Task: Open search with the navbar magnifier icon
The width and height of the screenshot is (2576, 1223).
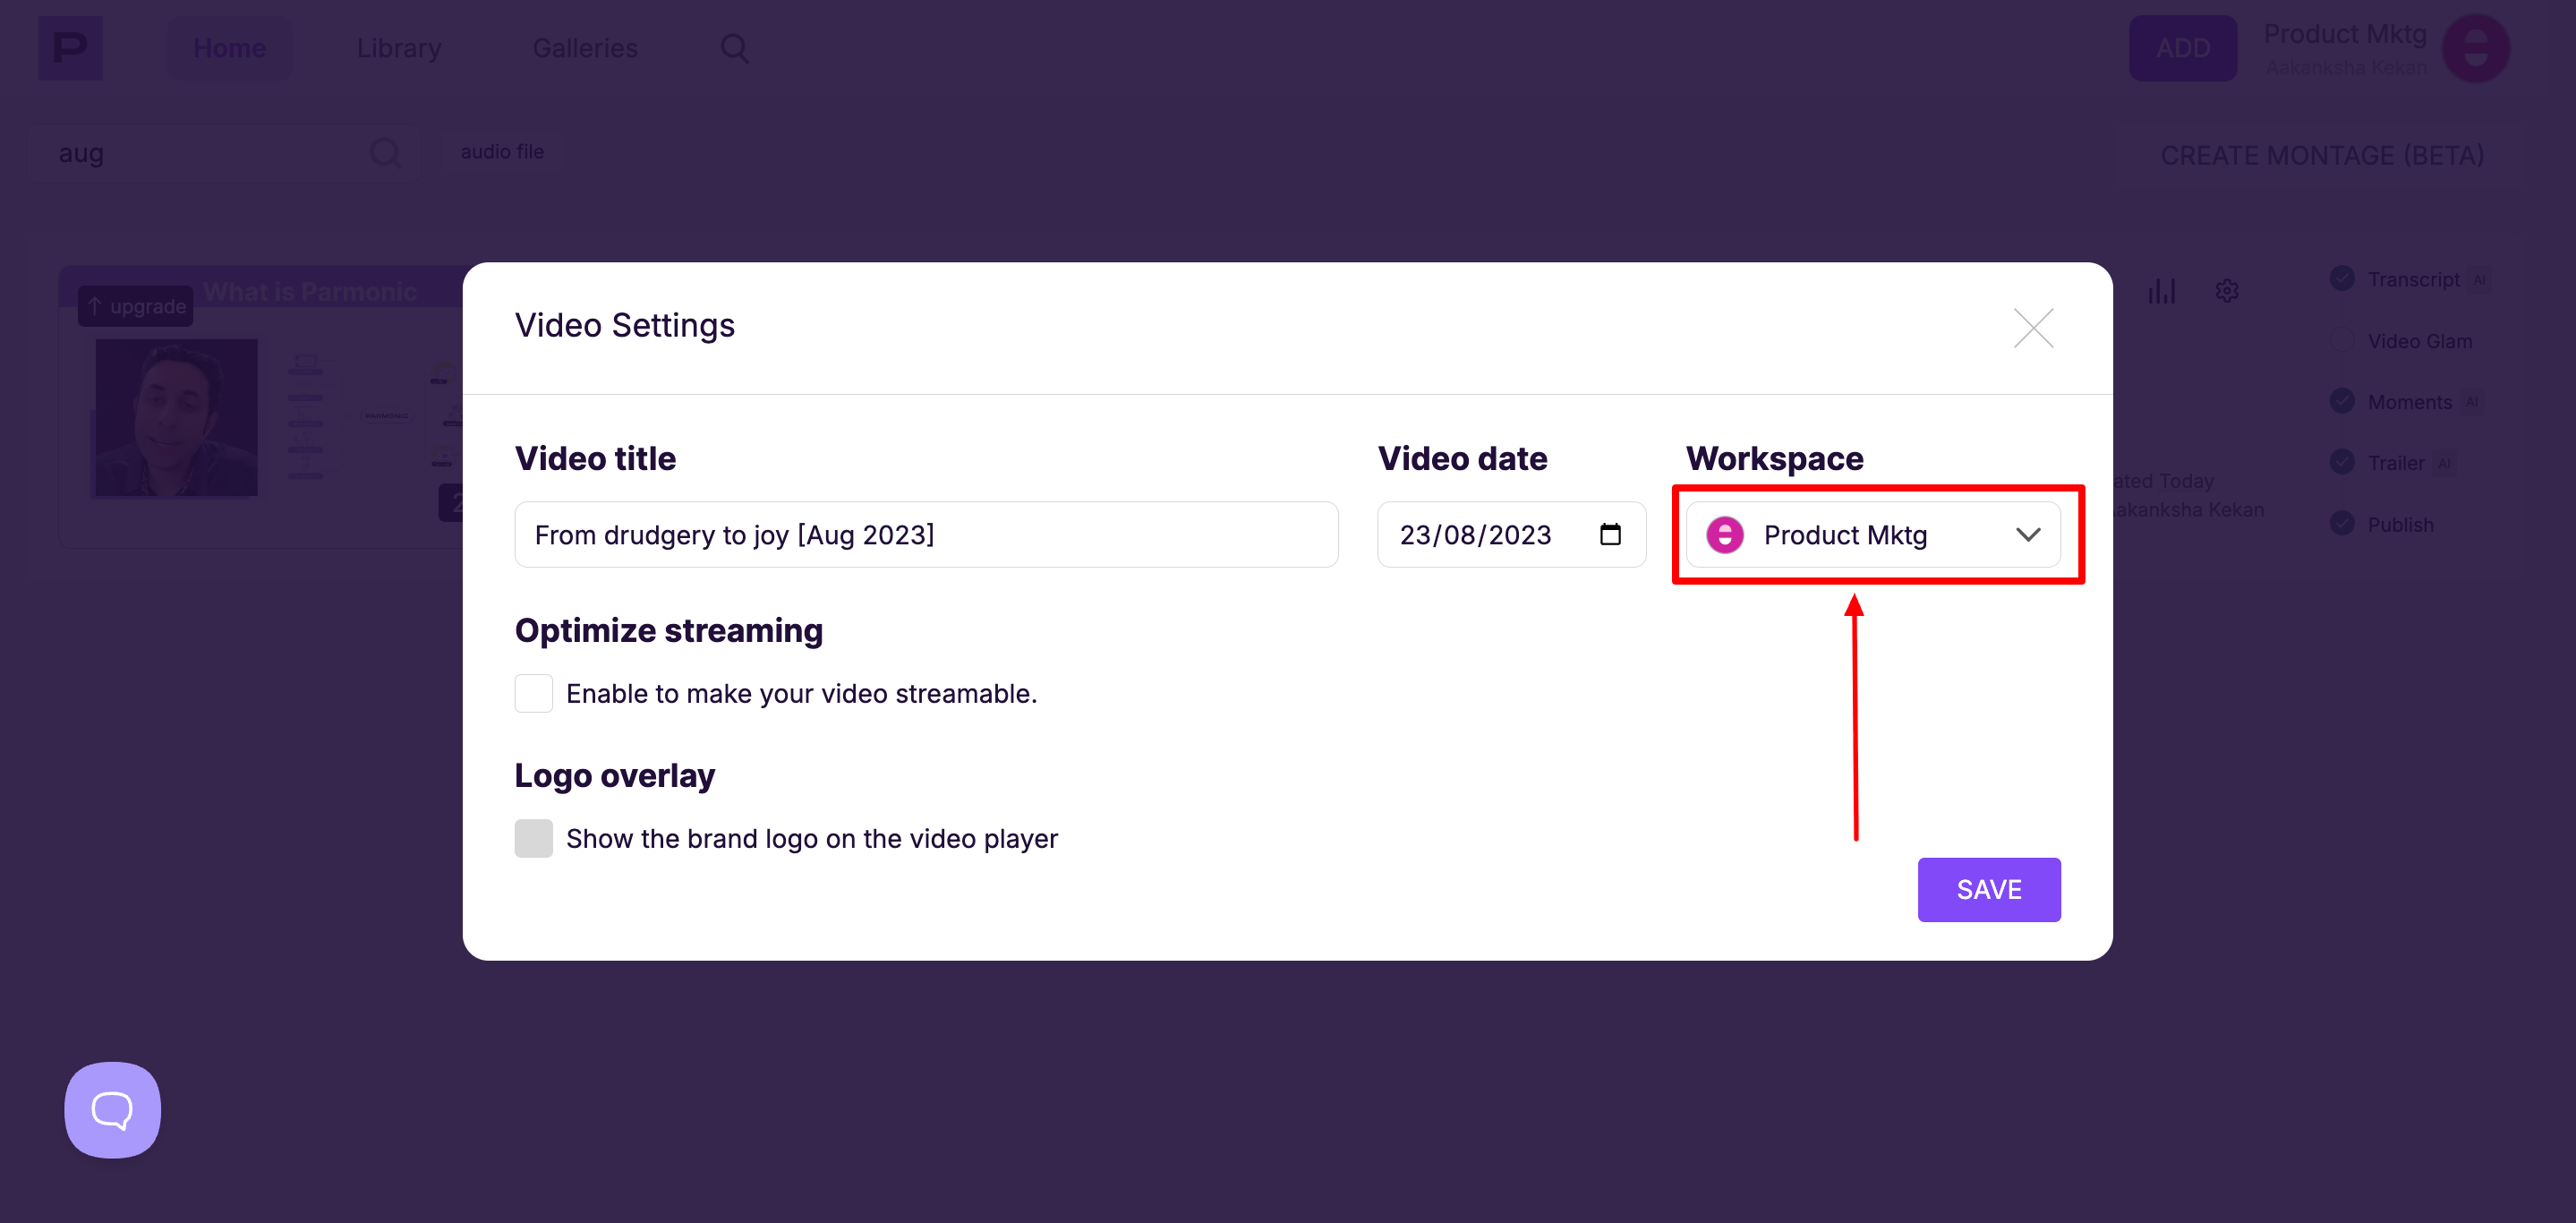Action: [x=734, y=47]
